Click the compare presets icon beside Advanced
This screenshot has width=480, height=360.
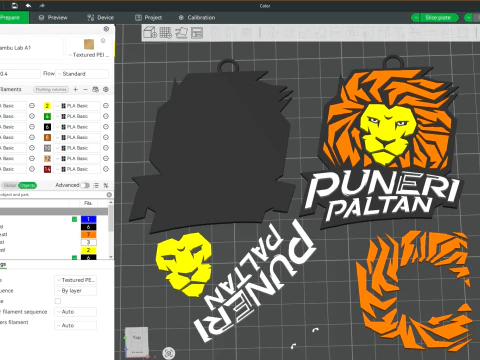click(x=106, y=185)
